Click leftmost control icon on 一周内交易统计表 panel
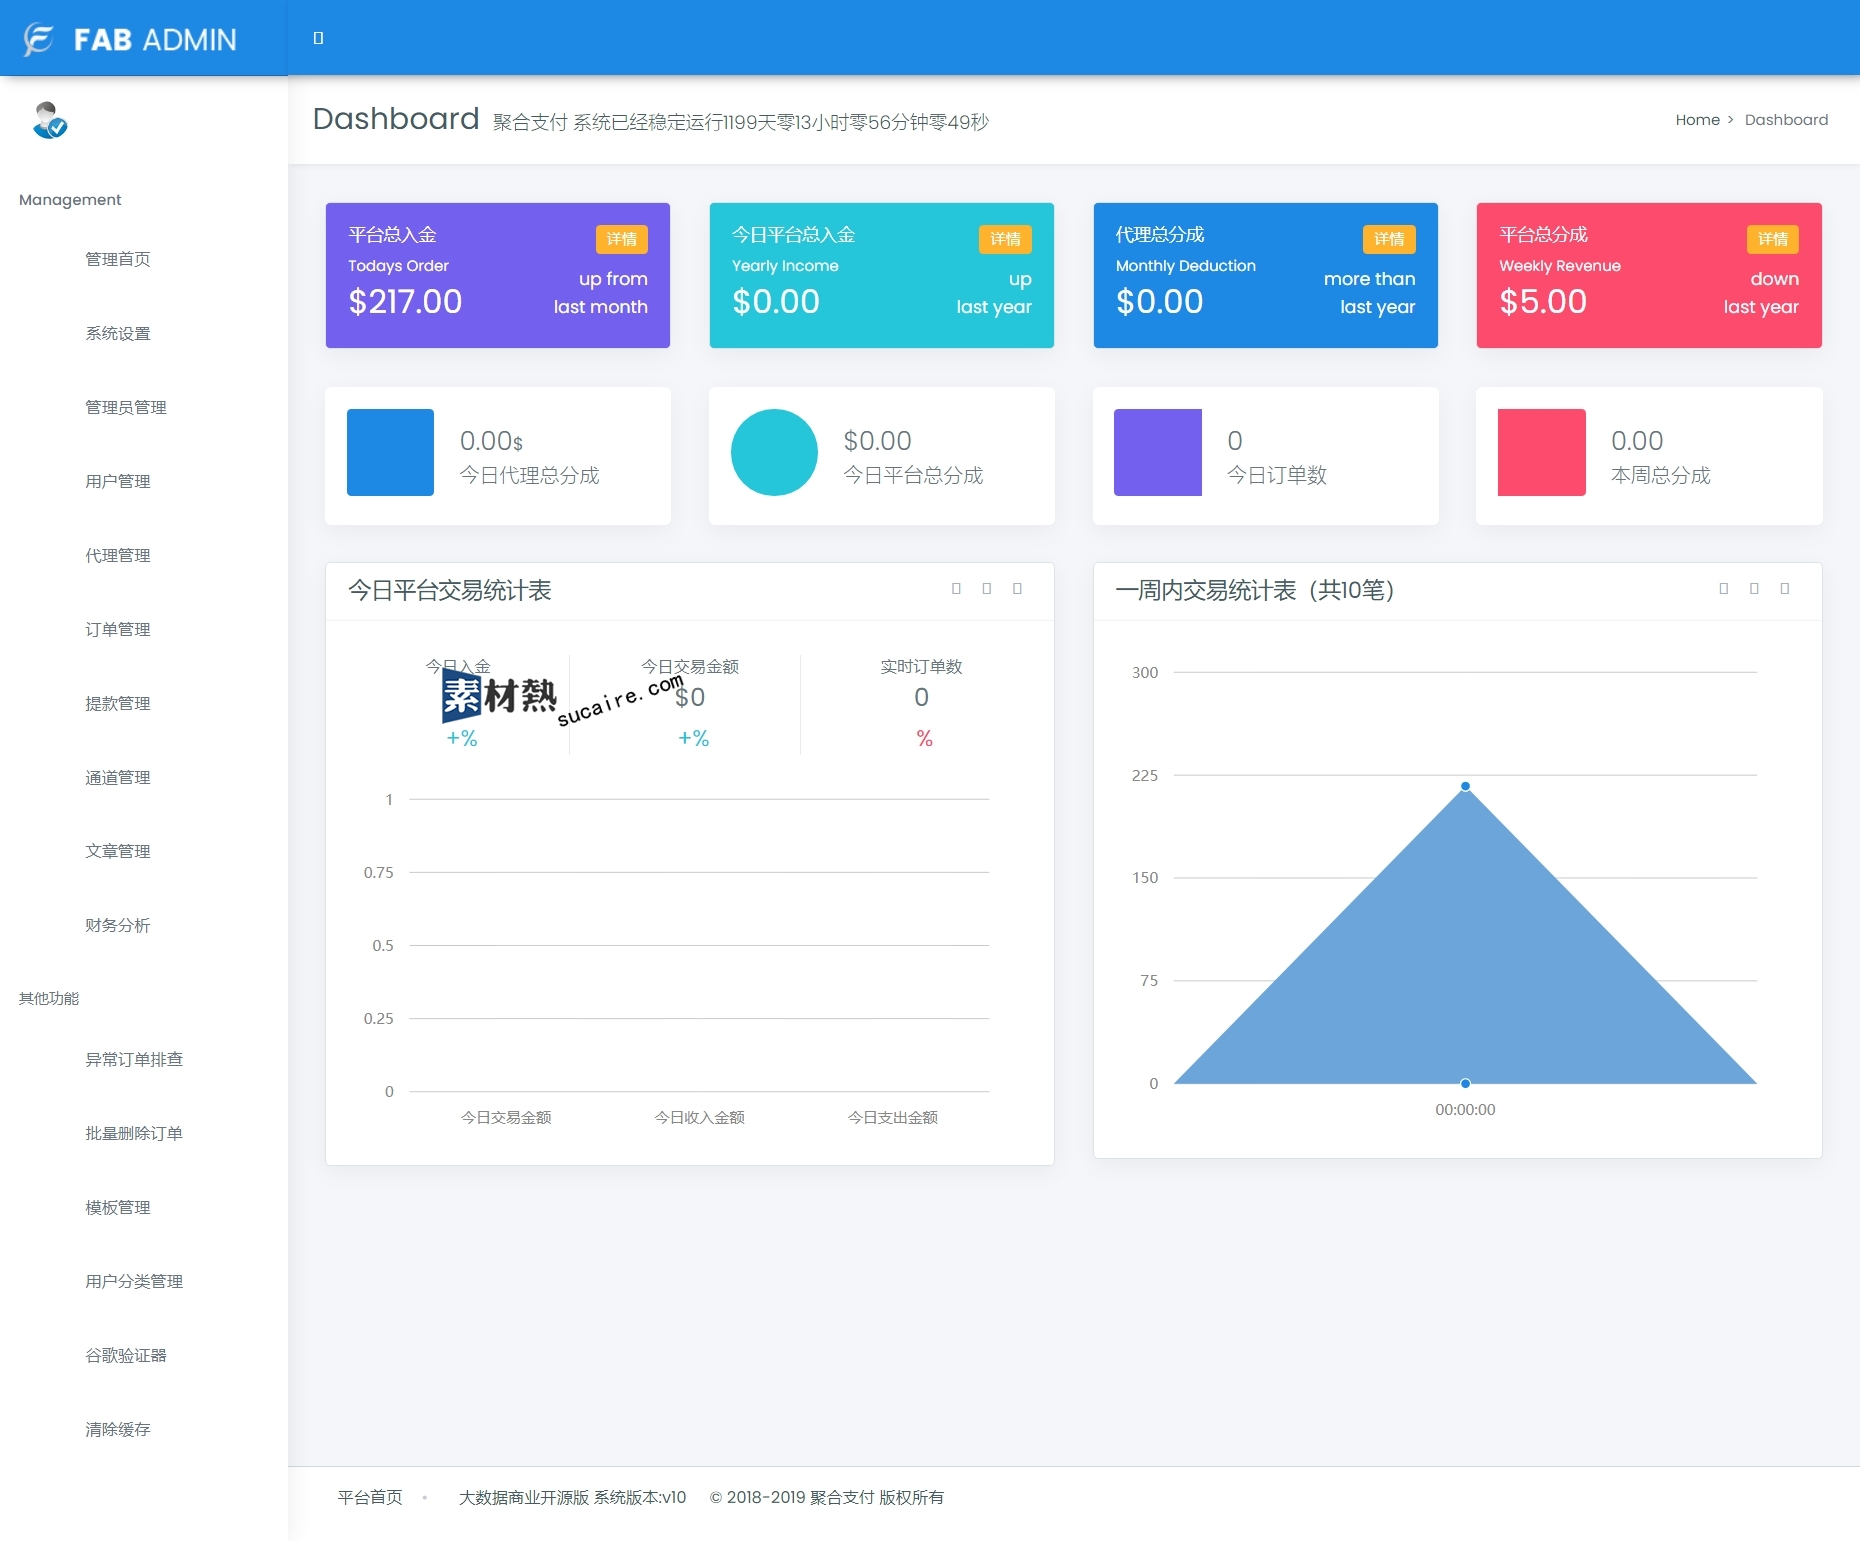The image size is (1860, 1541). point(1723,589)
